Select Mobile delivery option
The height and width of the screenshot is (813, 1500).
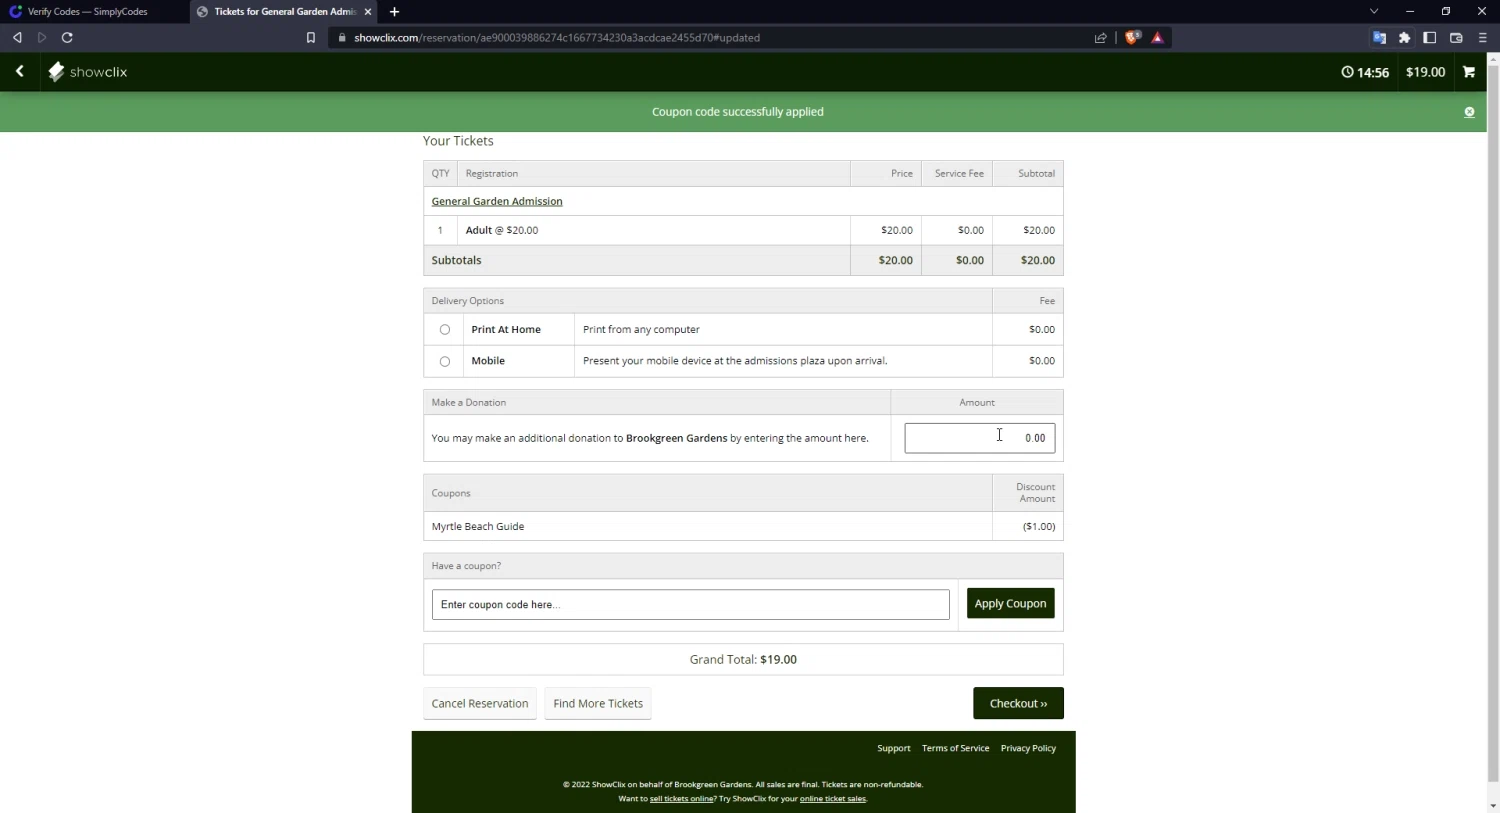click(x=445, y=361)
